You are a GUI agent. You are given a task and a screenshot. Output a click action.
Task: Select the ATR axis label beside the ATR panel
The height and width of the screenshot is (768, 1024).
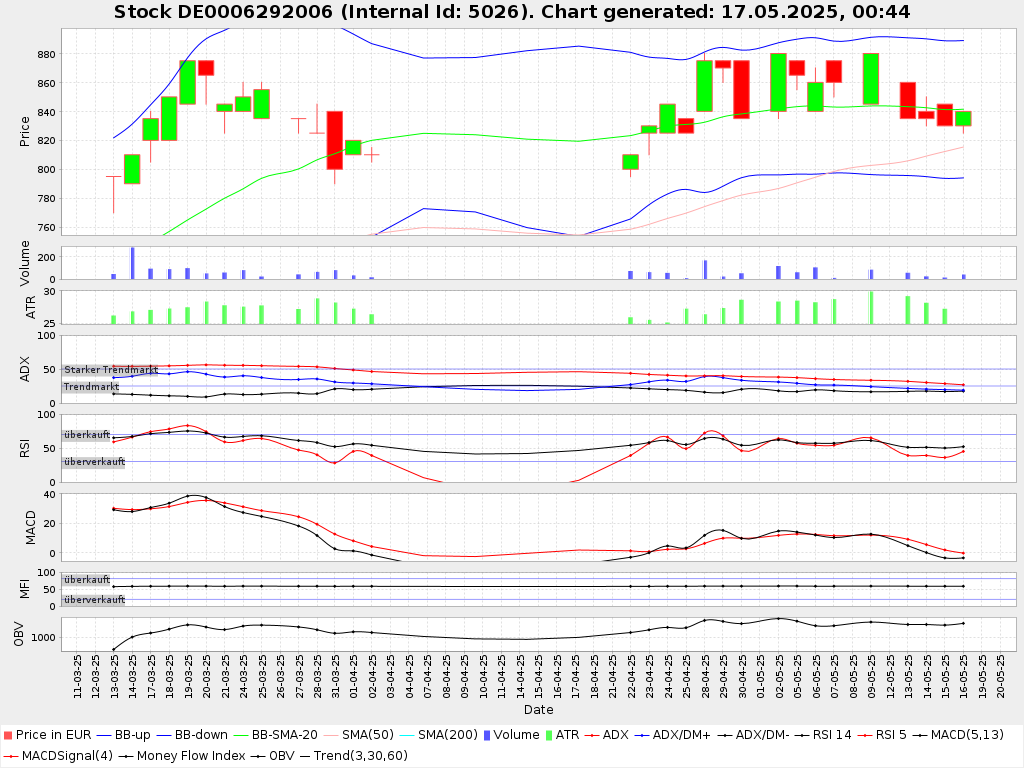(x=30, y=307)
